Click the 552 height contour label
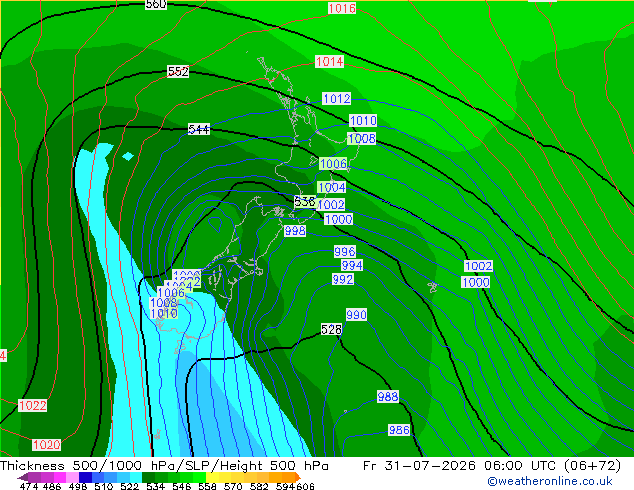This screenshot has height=490, width=634. click(x=178, y=72)
